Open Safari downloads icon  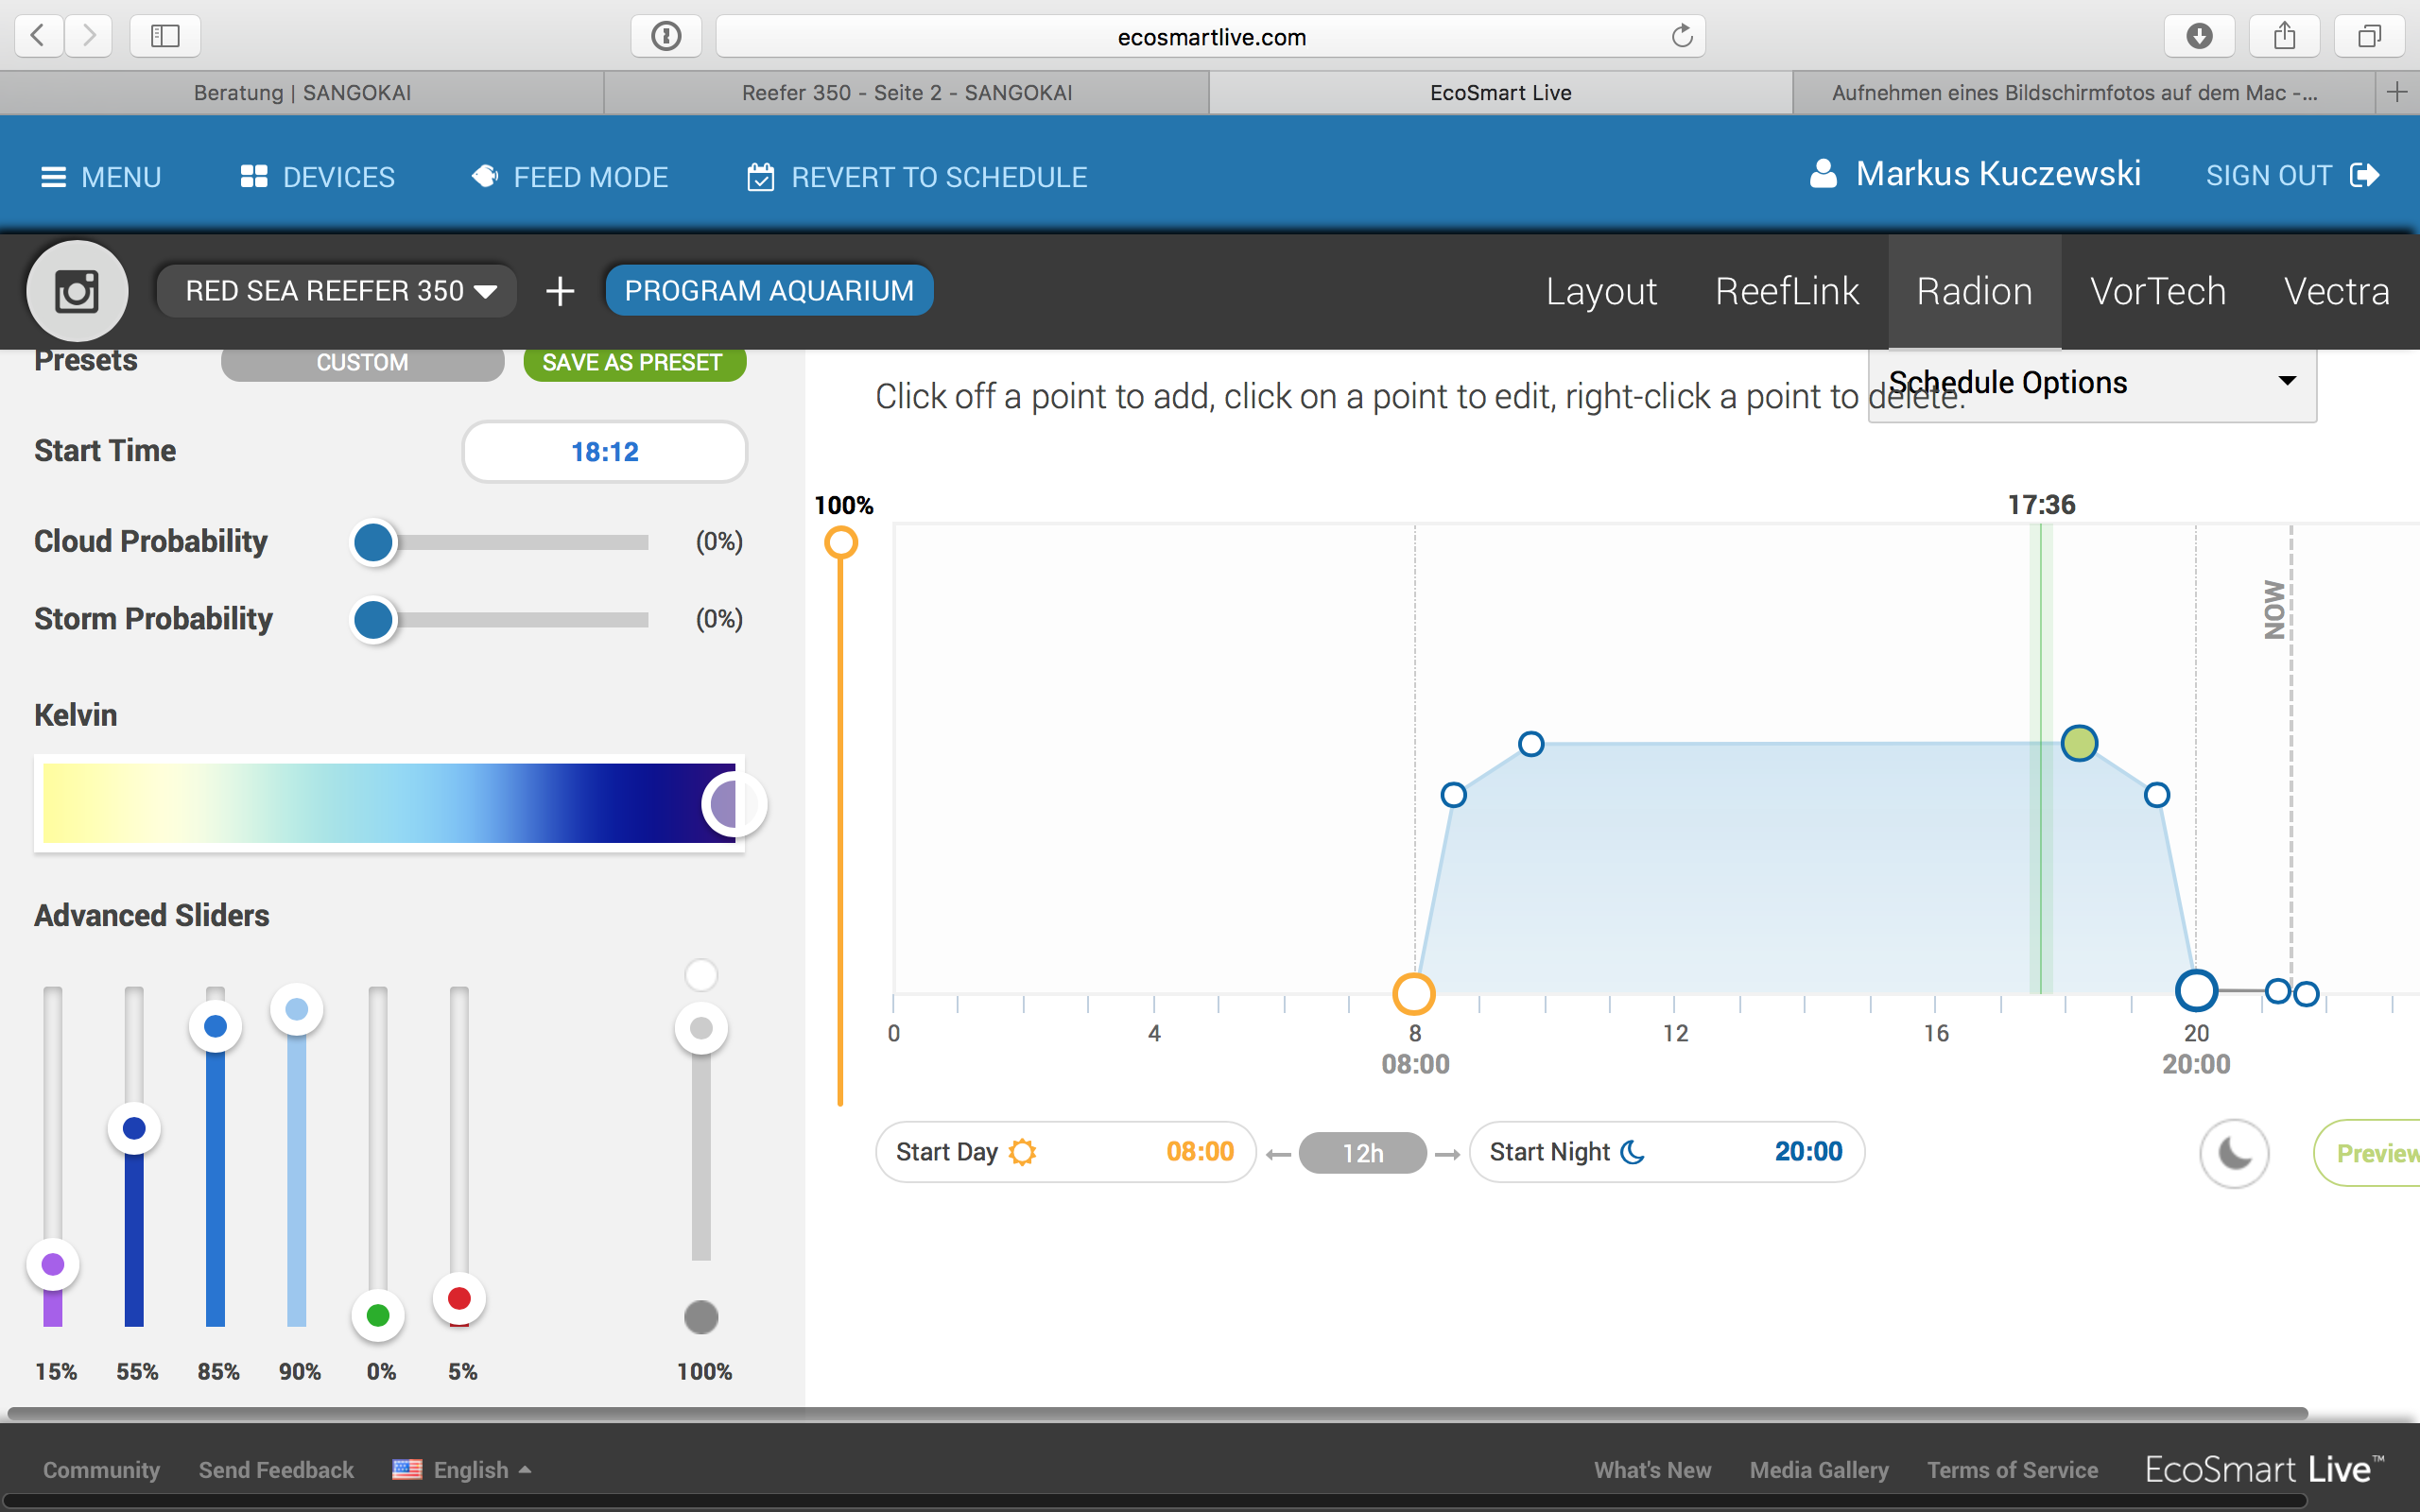(x=2199, y=37)
